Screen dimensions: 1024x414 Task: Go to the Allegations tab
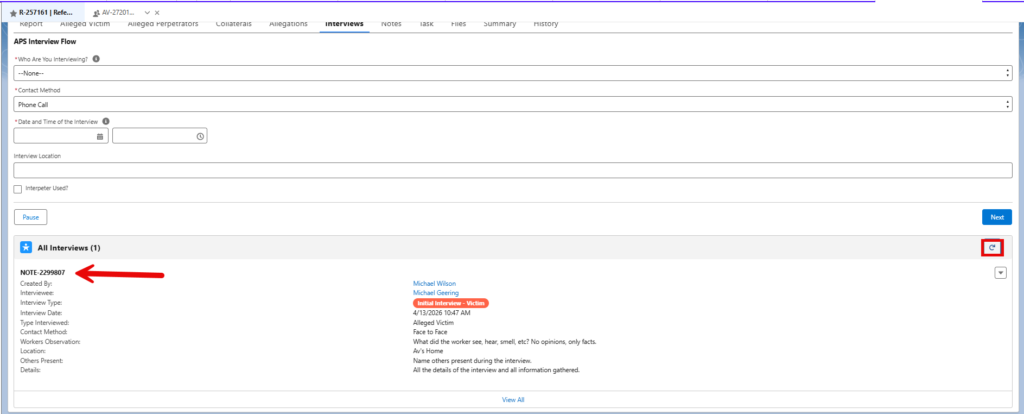coord(288,24)
